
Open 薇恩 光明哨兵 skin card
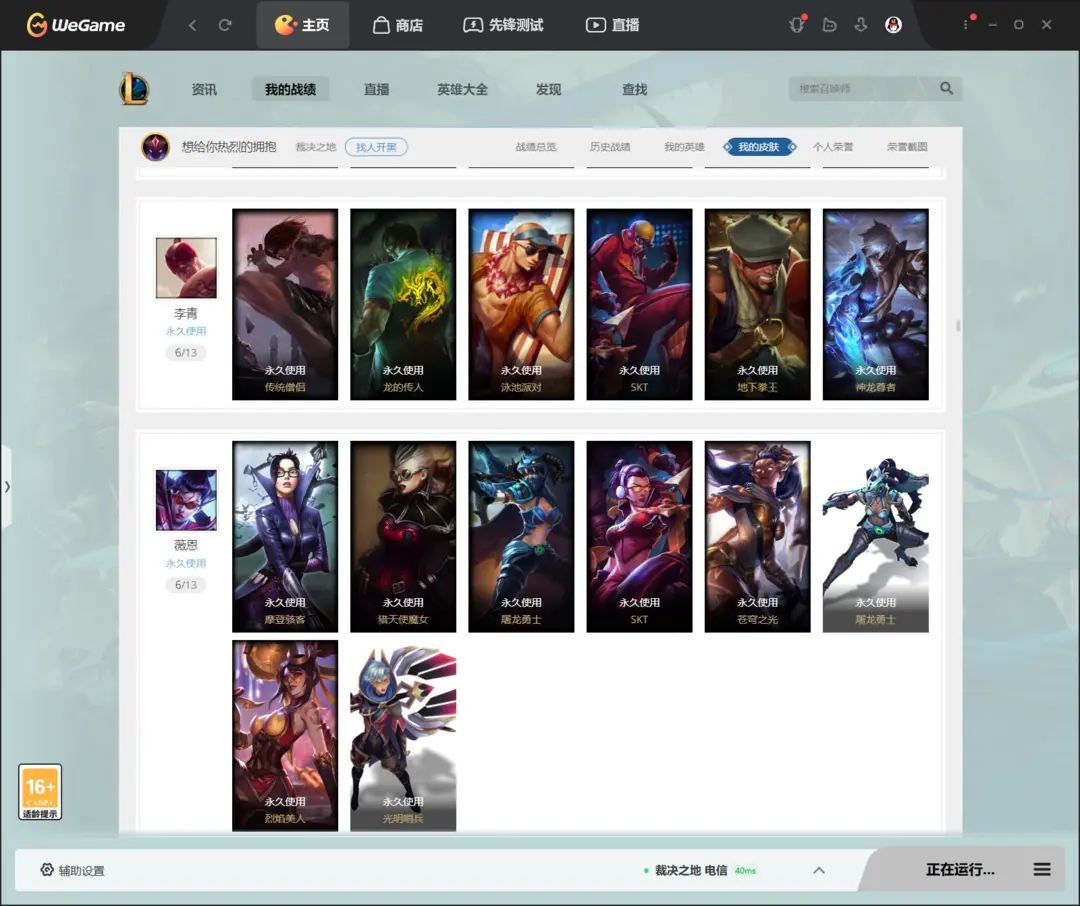coord(403,735)
